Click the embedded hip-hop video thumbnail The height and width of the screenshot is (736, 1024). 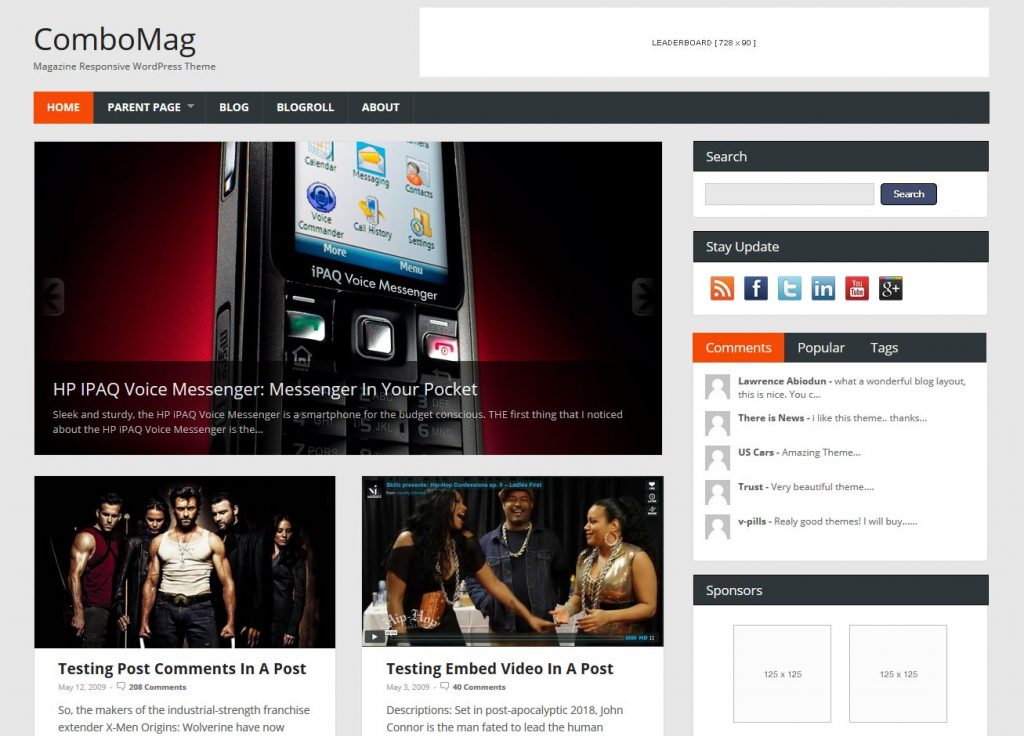[513, 561]
